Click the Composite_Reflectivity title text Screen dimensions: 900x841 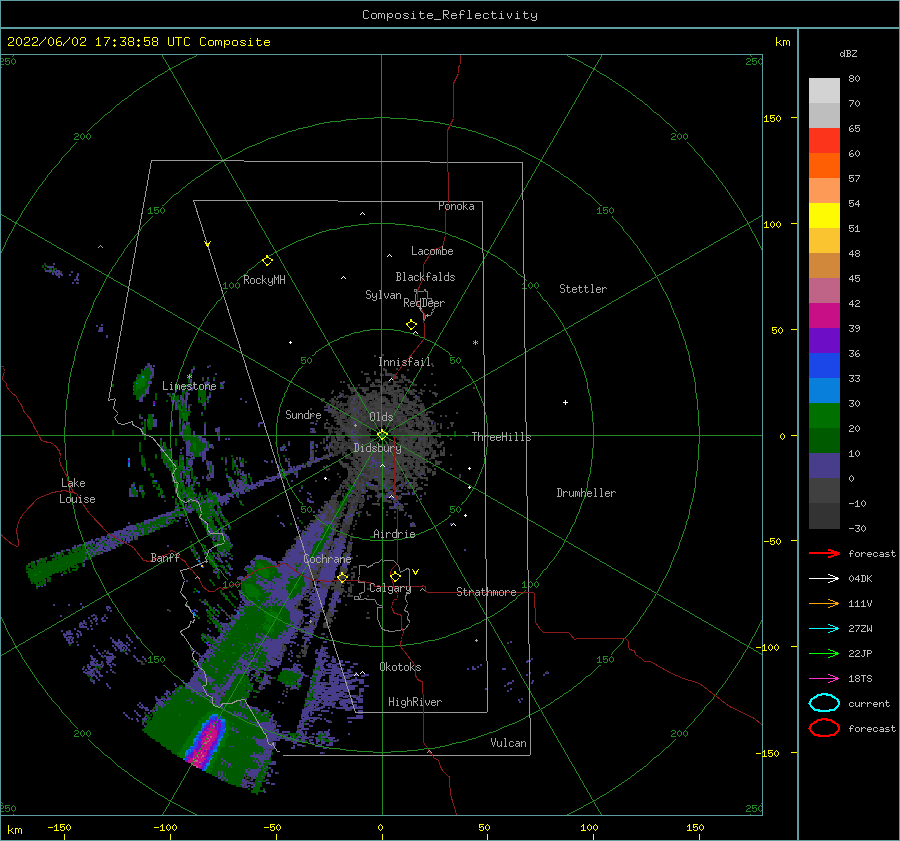coord(449,15)
